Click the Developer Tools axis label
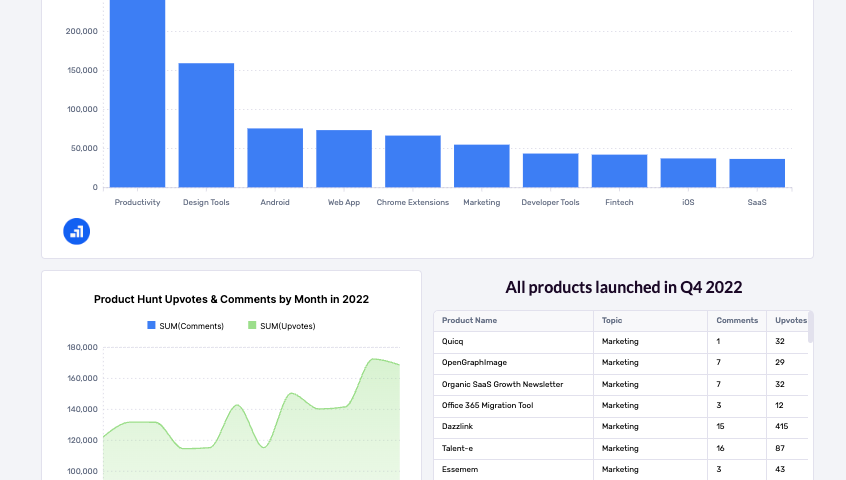Screen dimensions: 846x480 (550, 202)
